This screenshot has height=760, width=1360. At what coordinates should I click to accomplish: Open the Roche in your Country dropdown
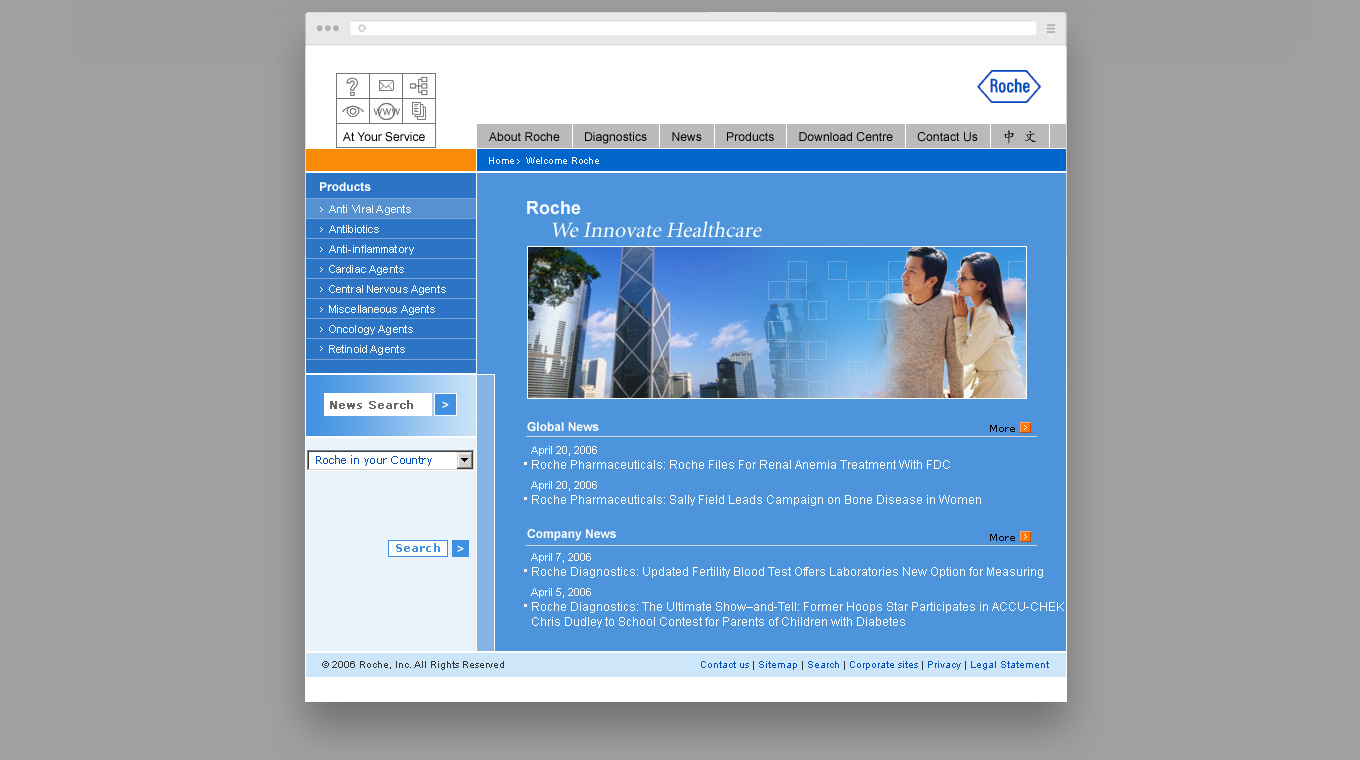pyautogui.click(x=464, y=460)
